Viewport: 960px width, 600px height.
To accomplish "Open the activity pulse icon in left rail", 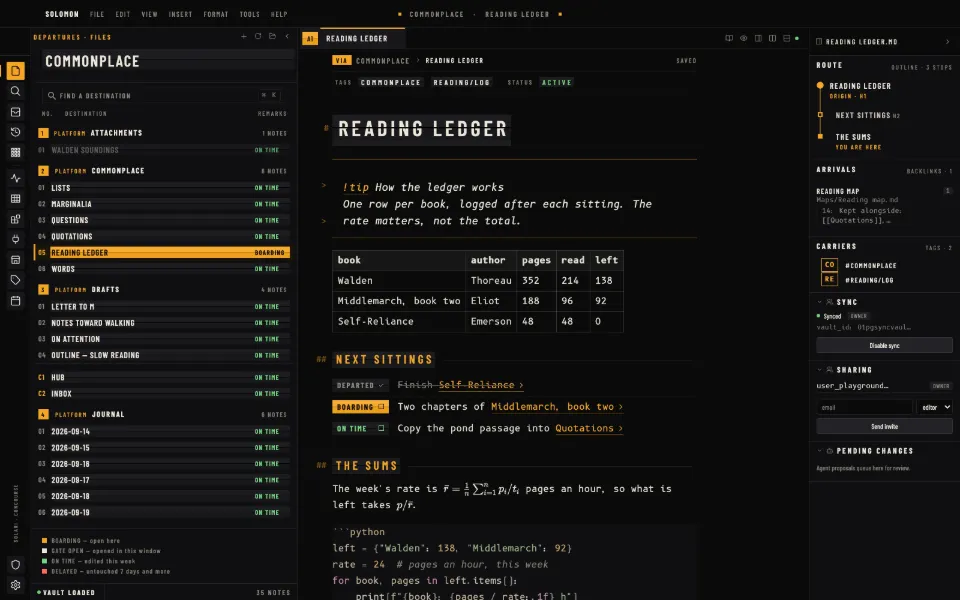I will [15, 178].
